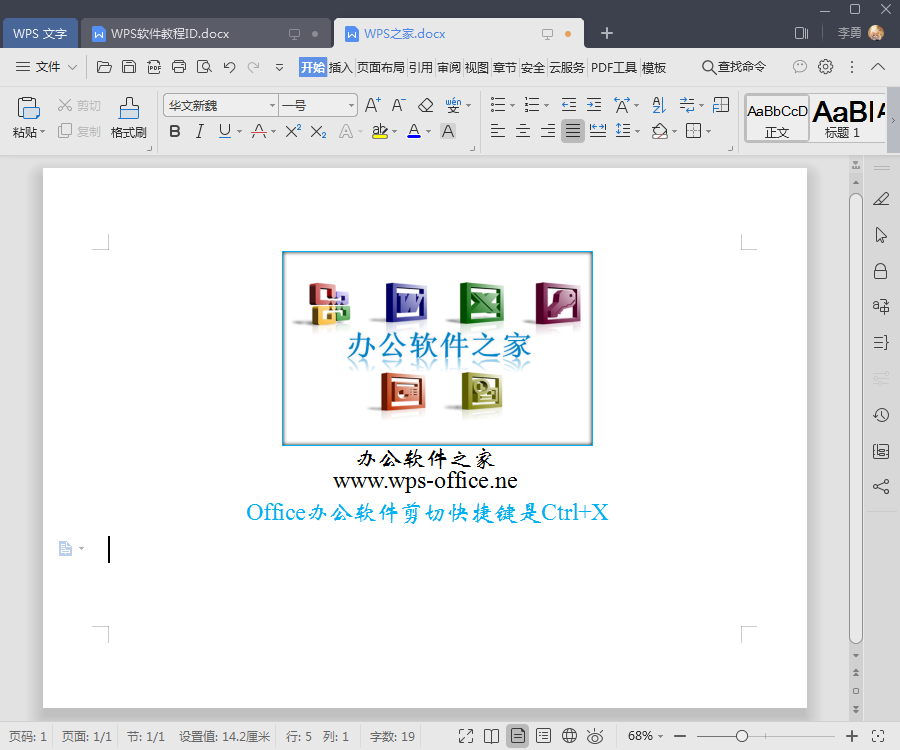The image size is (900, 750).
Task: Decrease font size with A- icon
Action: (398, 106)
